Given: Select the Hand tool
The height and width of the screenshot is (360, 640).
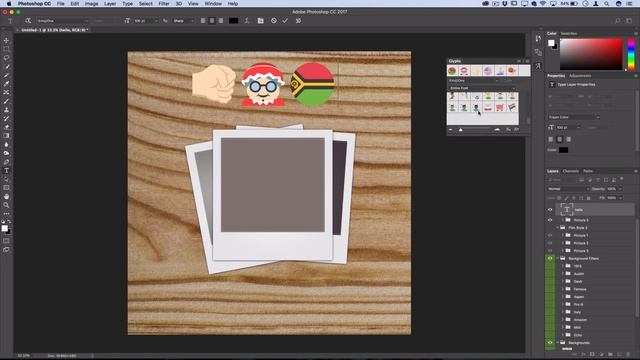Looking at the screenshot, I should point(6,197).
